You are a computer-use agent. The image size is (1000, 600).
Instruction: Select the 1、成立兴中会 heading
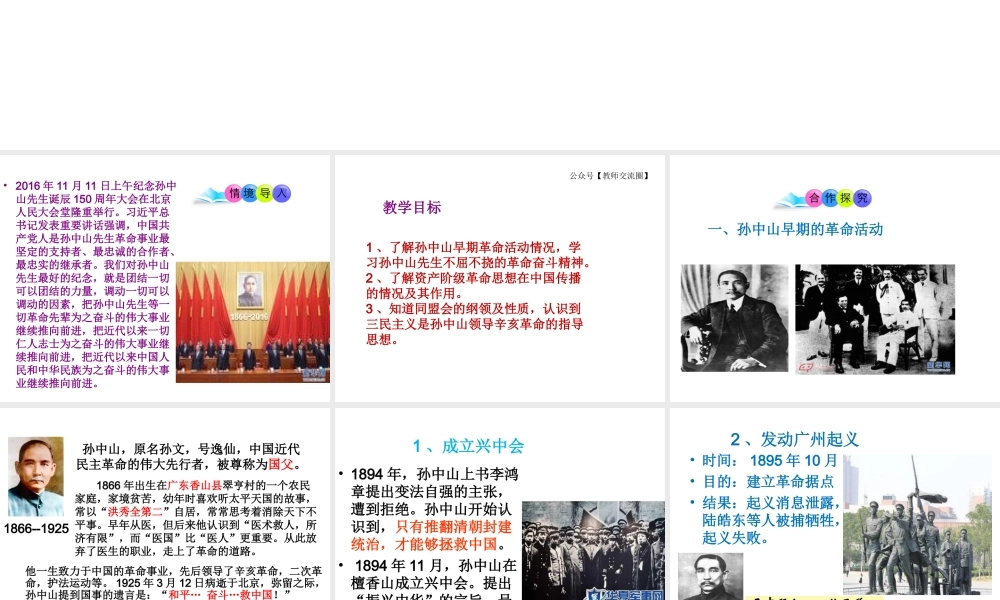(468, 446)
